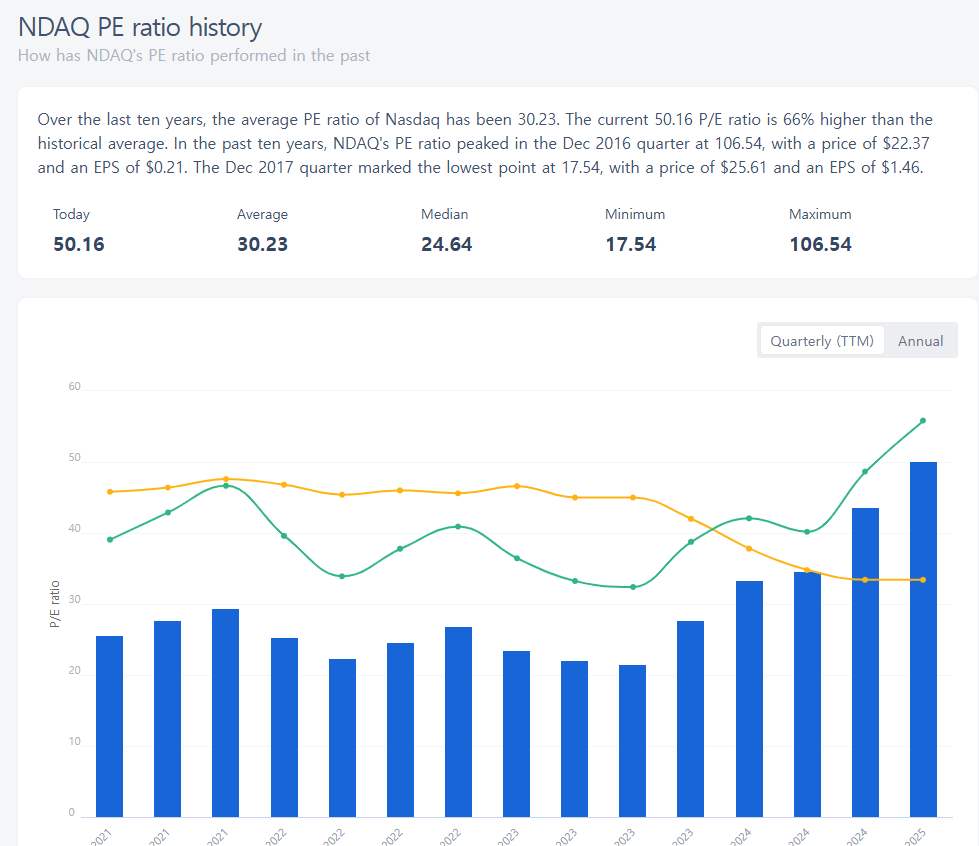Screen dimensions: 979x846
Task: Click the 'NDAQ PE ratio history' heading
Action: 140,27
